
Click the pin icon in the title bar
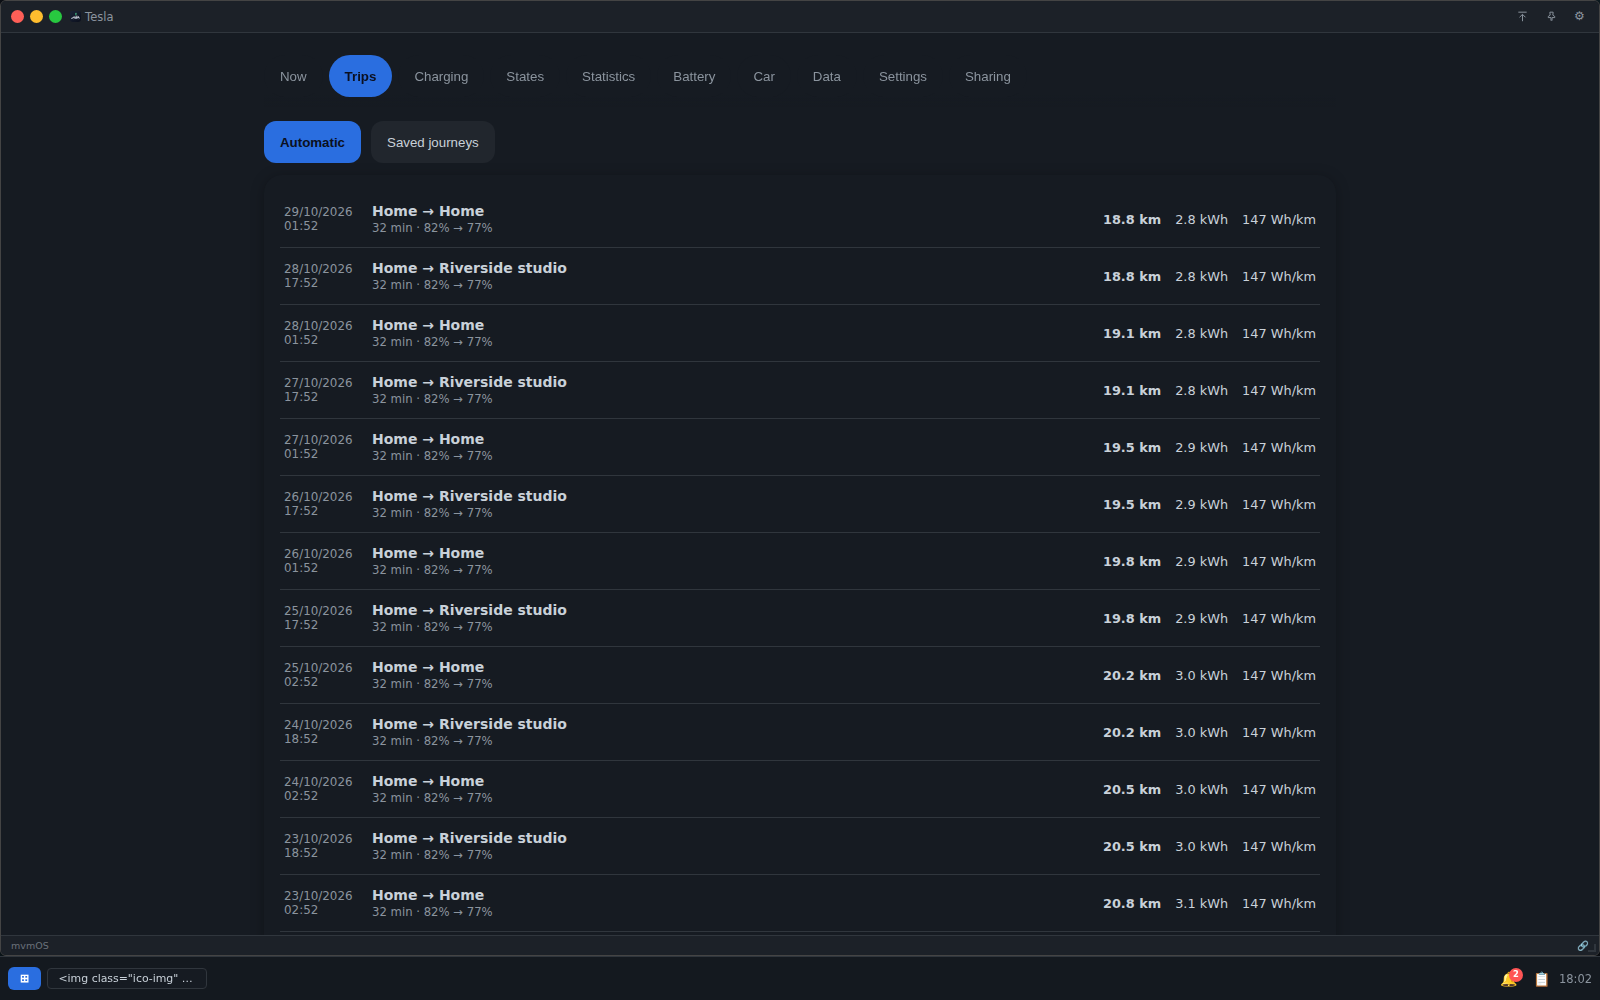tap(1551, 16)
